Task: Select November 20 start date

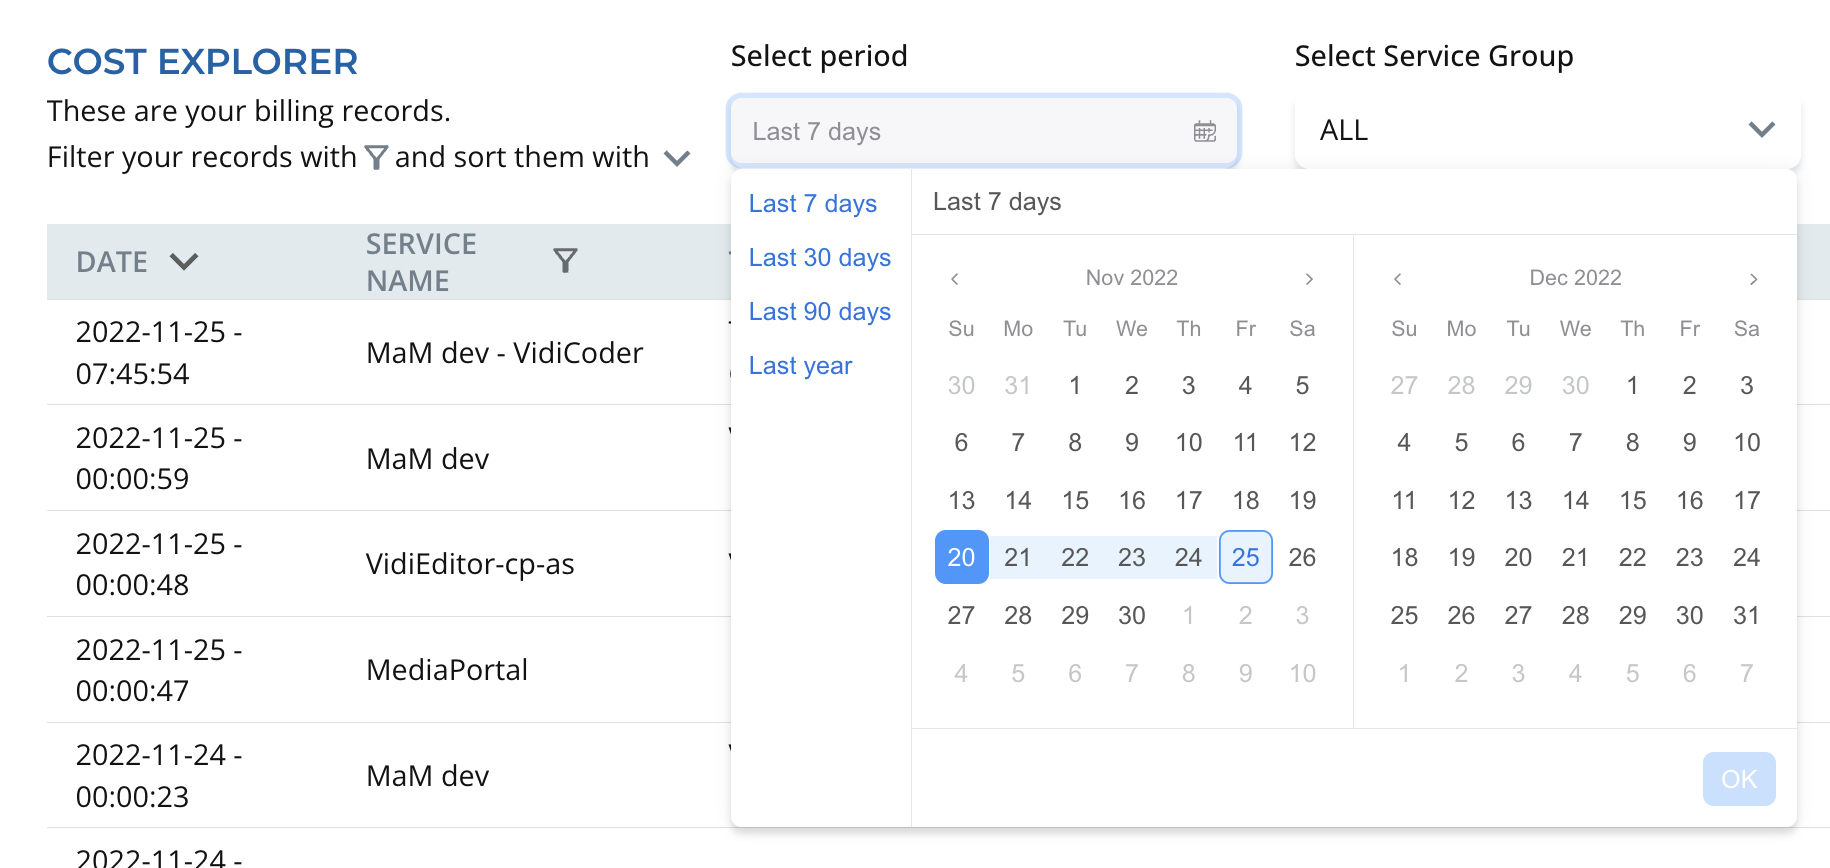Action: 961,558
